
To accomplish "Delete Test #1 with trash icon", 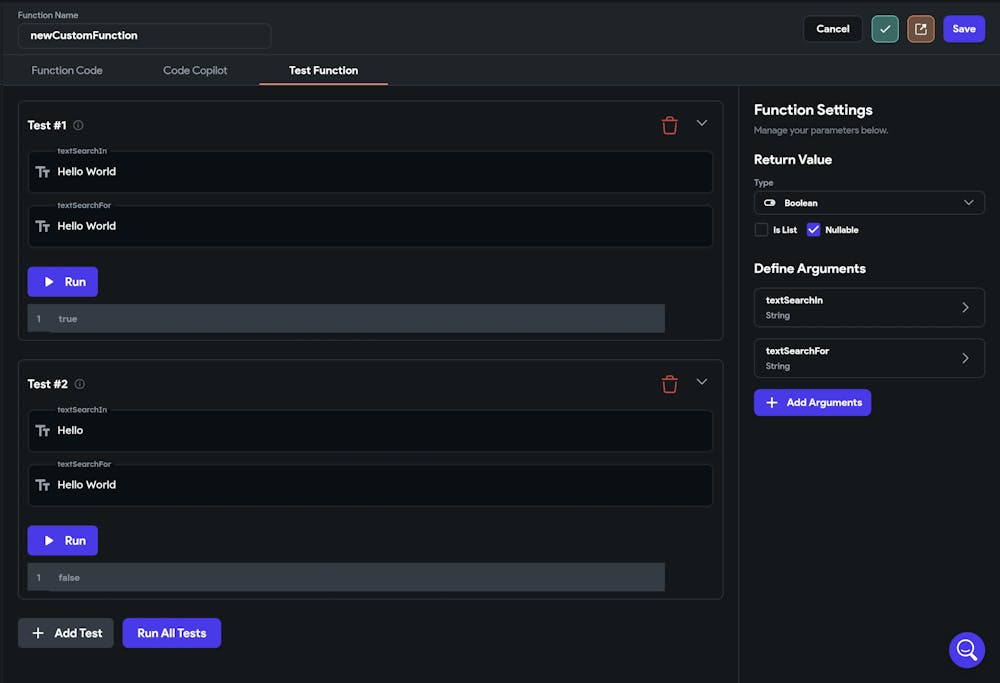I will tap(669, 125).
